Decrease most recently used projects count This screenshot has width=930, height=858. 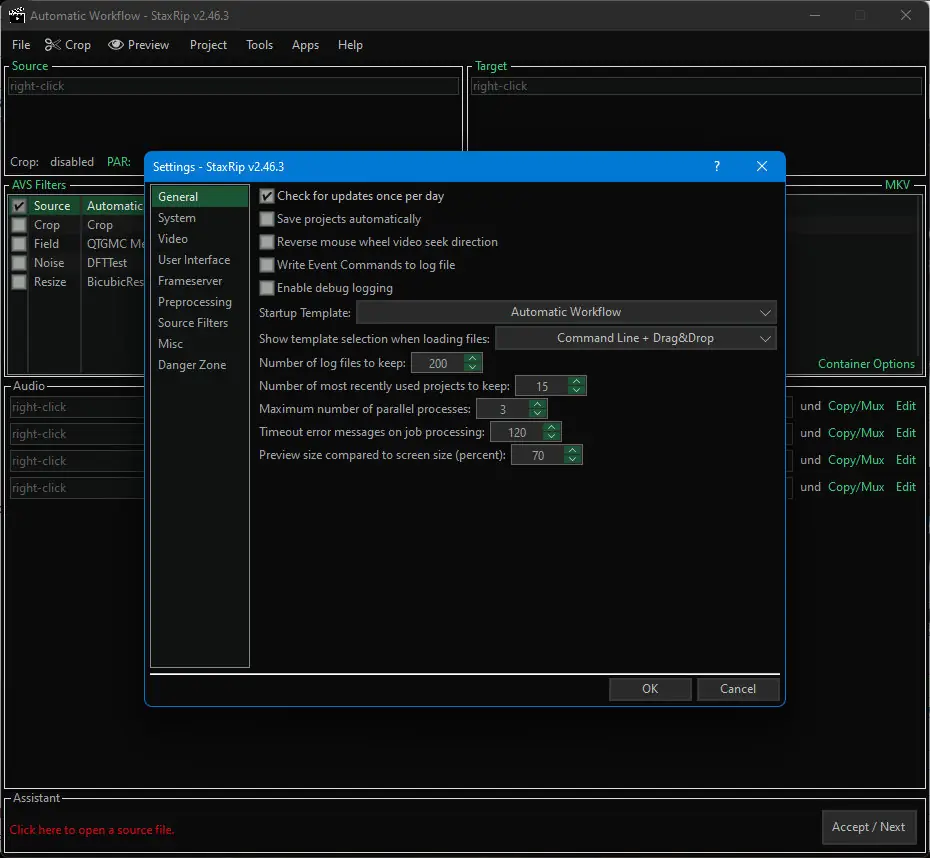click(x=576, y=390)
